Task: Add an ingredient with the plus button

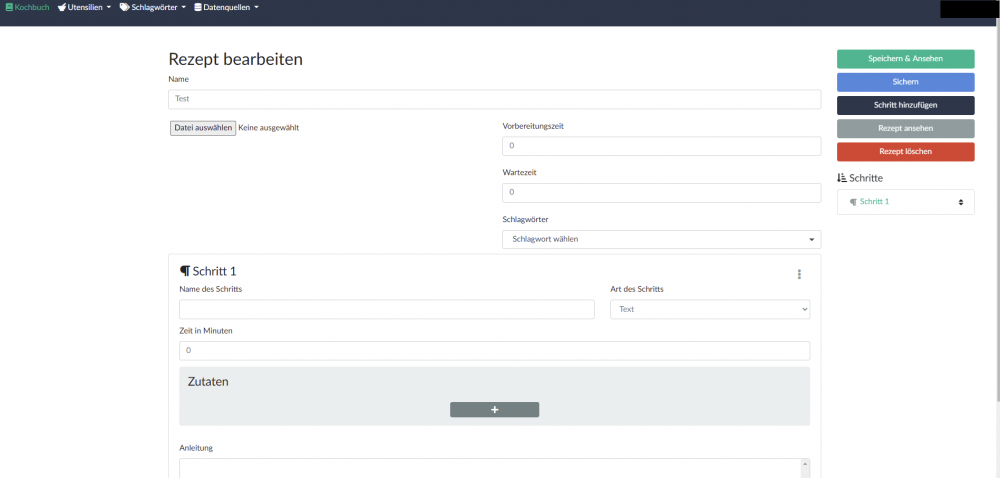Action: coord(494,410)
